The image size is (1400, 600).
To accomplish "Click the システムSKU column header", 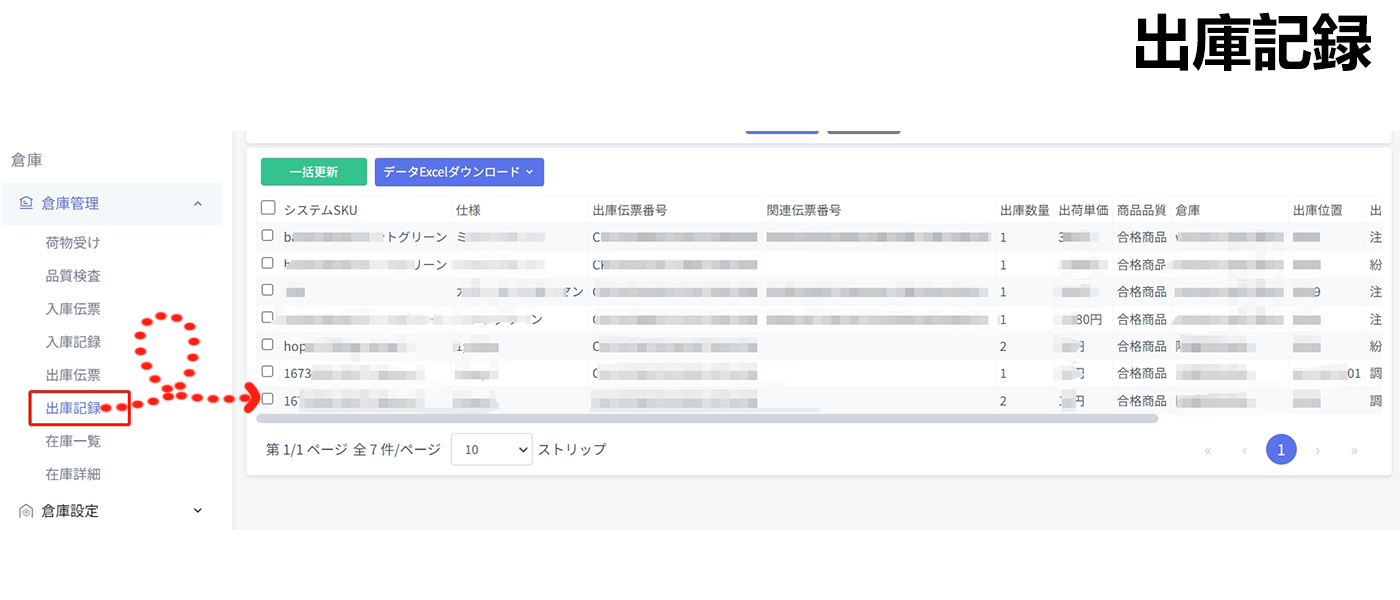I will click(x=320, y=210).
